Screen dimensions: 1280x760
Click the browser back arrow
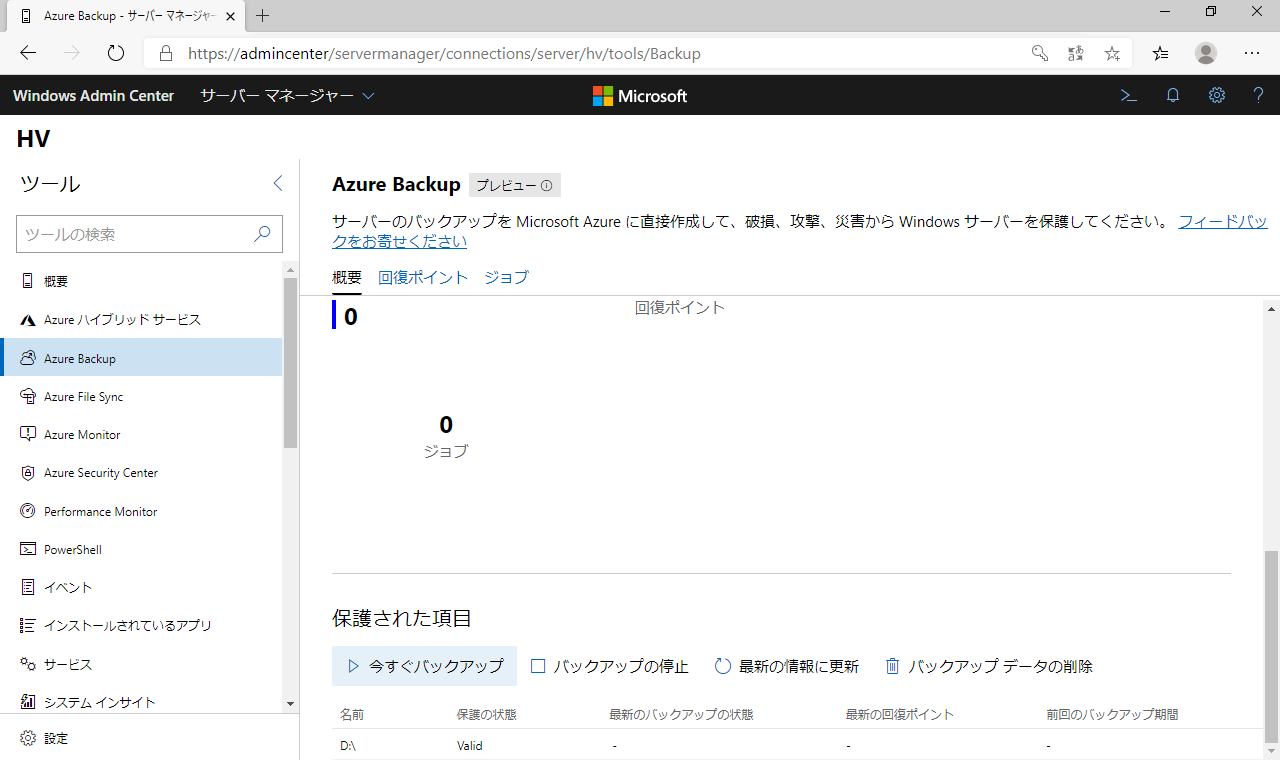pyautogui.click(x=28, y=54)
